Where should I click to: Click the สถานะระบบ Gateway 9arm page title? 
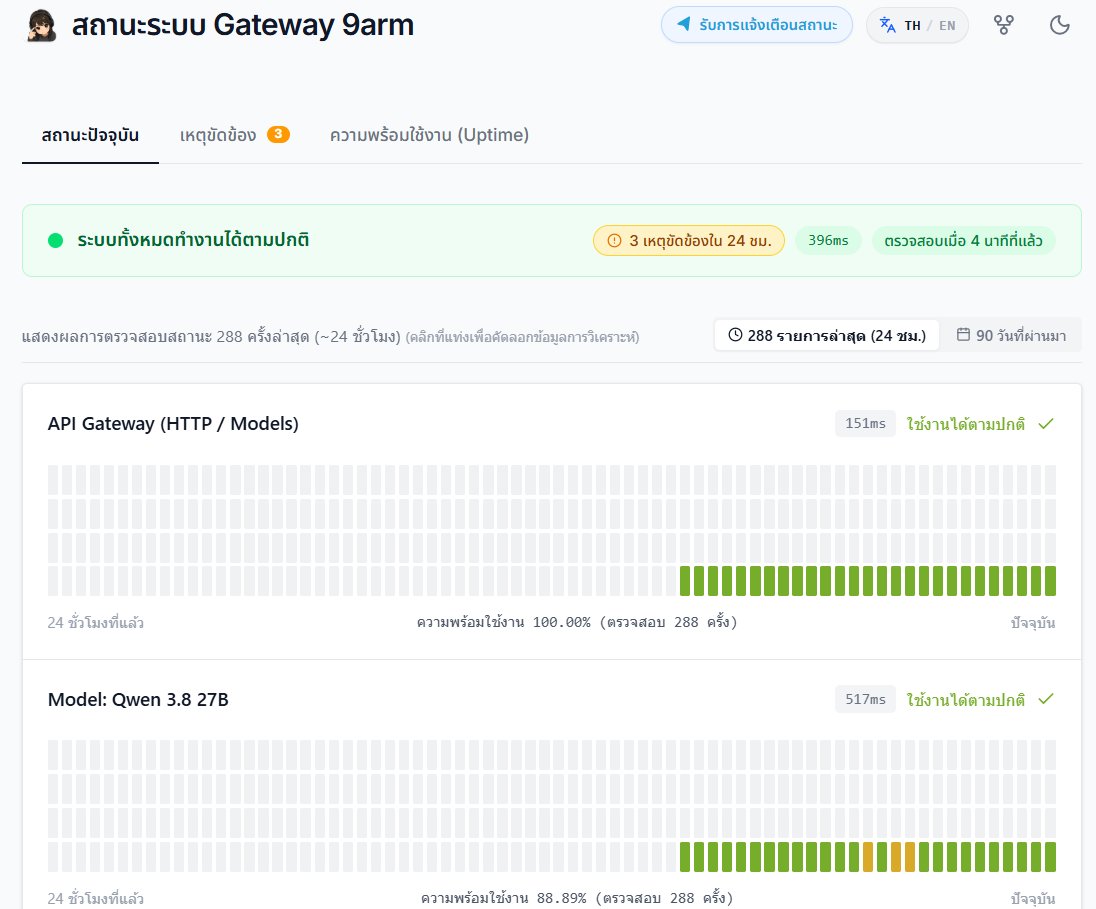click(243, 26)
